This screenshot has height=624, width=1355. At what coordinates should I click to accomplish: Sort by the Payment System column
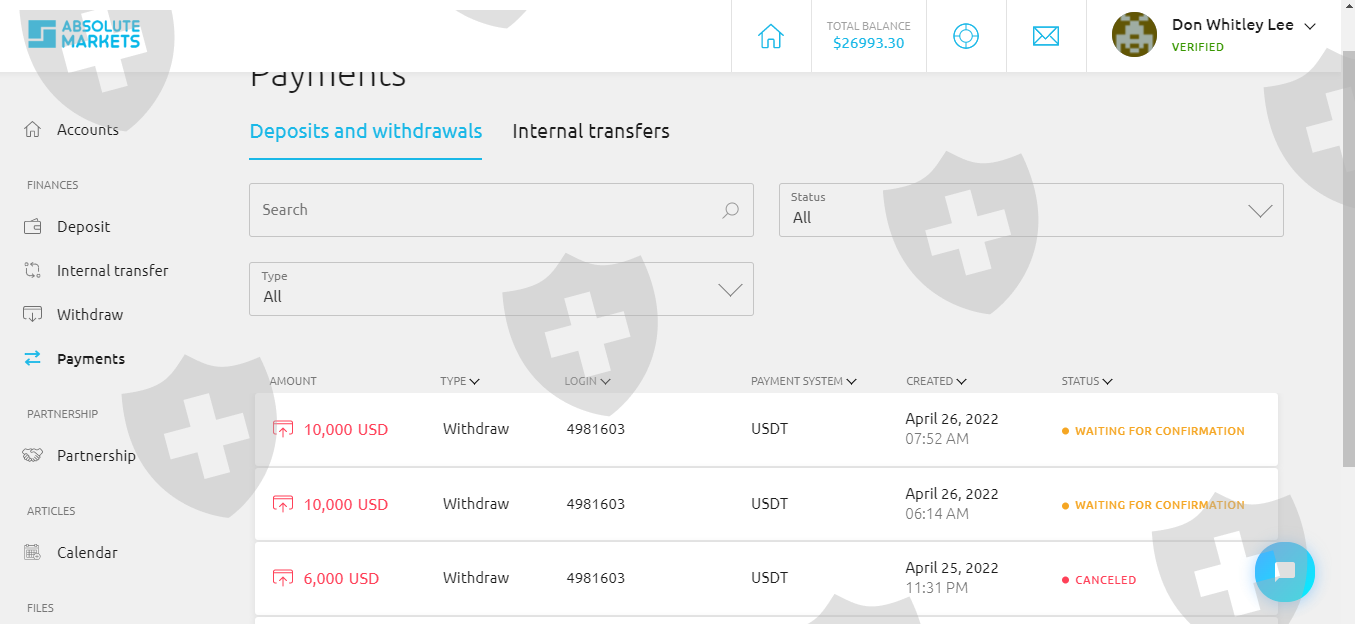coord(804,381)
